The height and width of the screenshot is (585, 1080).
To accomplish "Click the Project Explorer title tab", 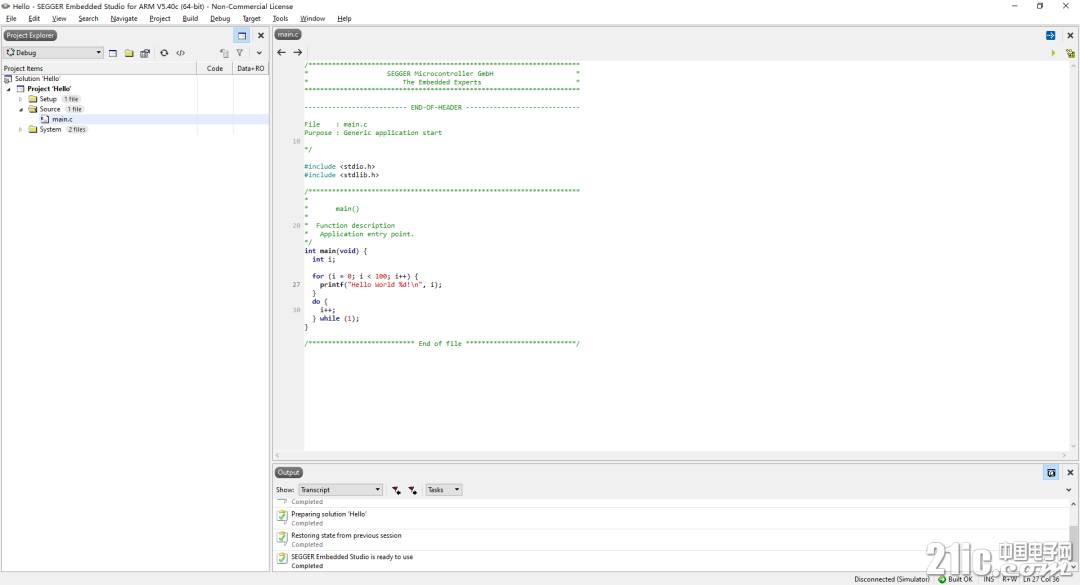I will pyautogui.click(x=30, y=35).
